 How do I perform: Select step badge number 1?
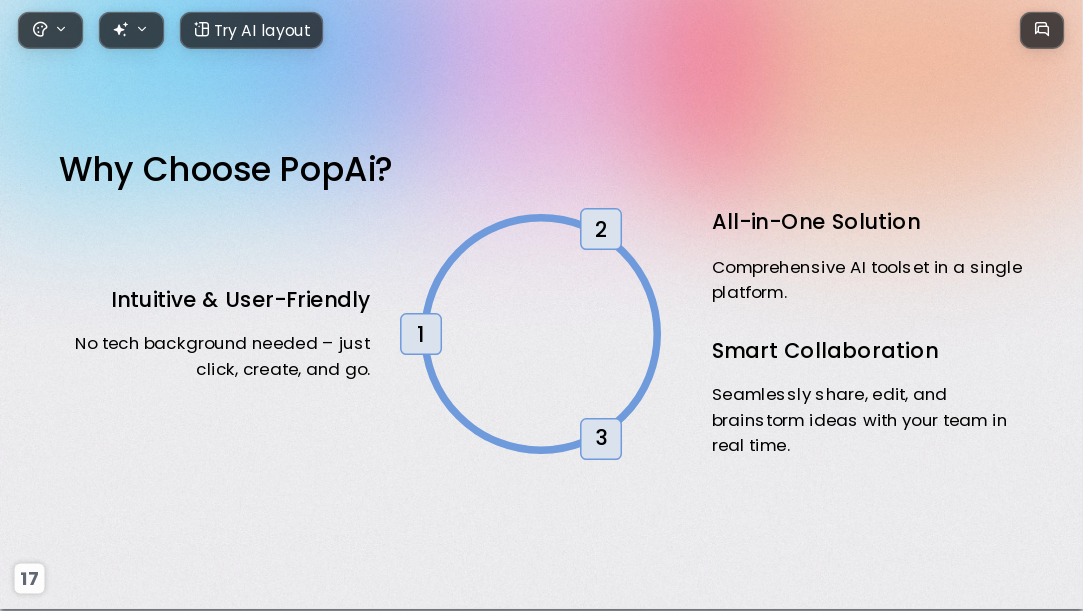click(421, 334)
